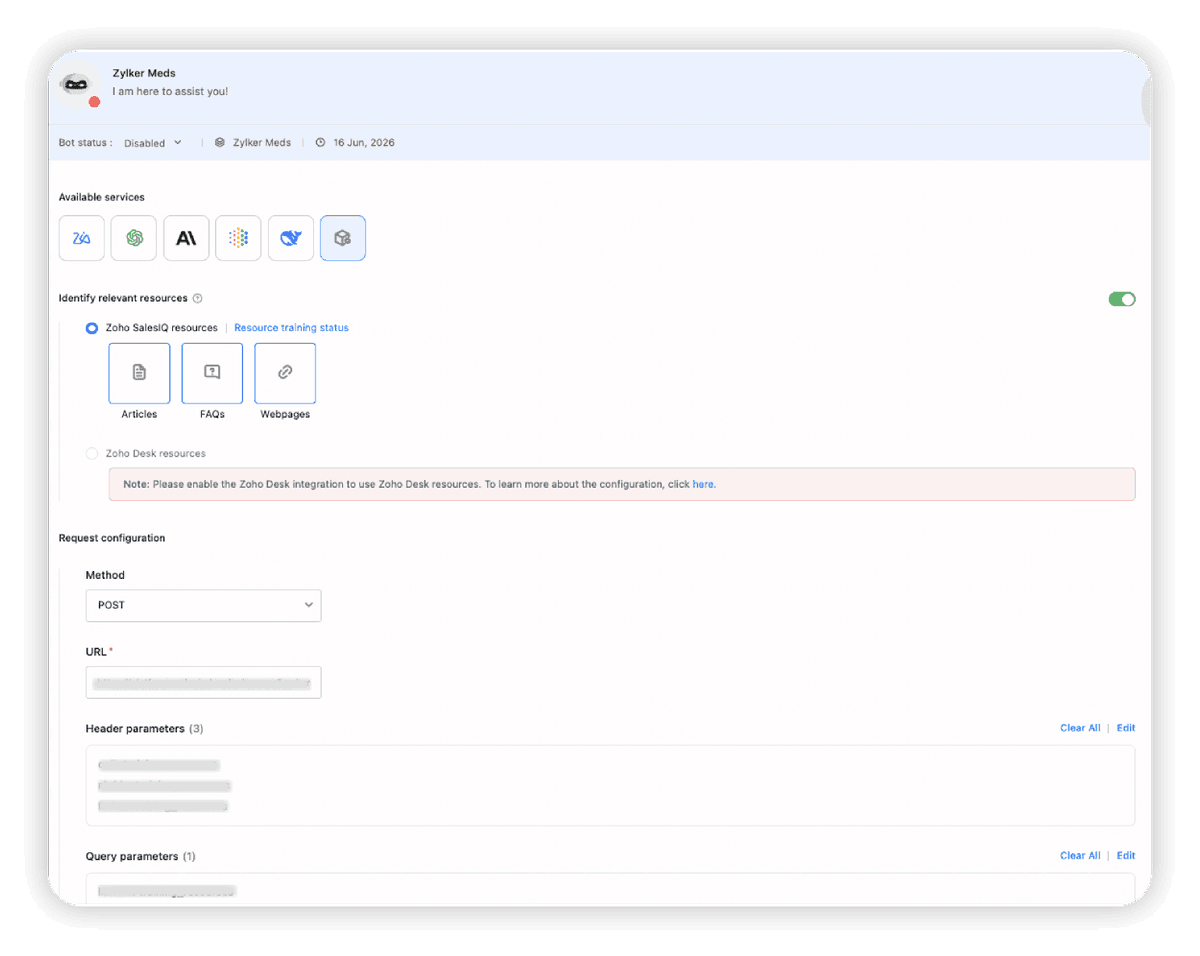Image resolution: width=1200 pixels, height=956 pixels.
Task: Clear All query parameters
Action: pos(1080,856)
